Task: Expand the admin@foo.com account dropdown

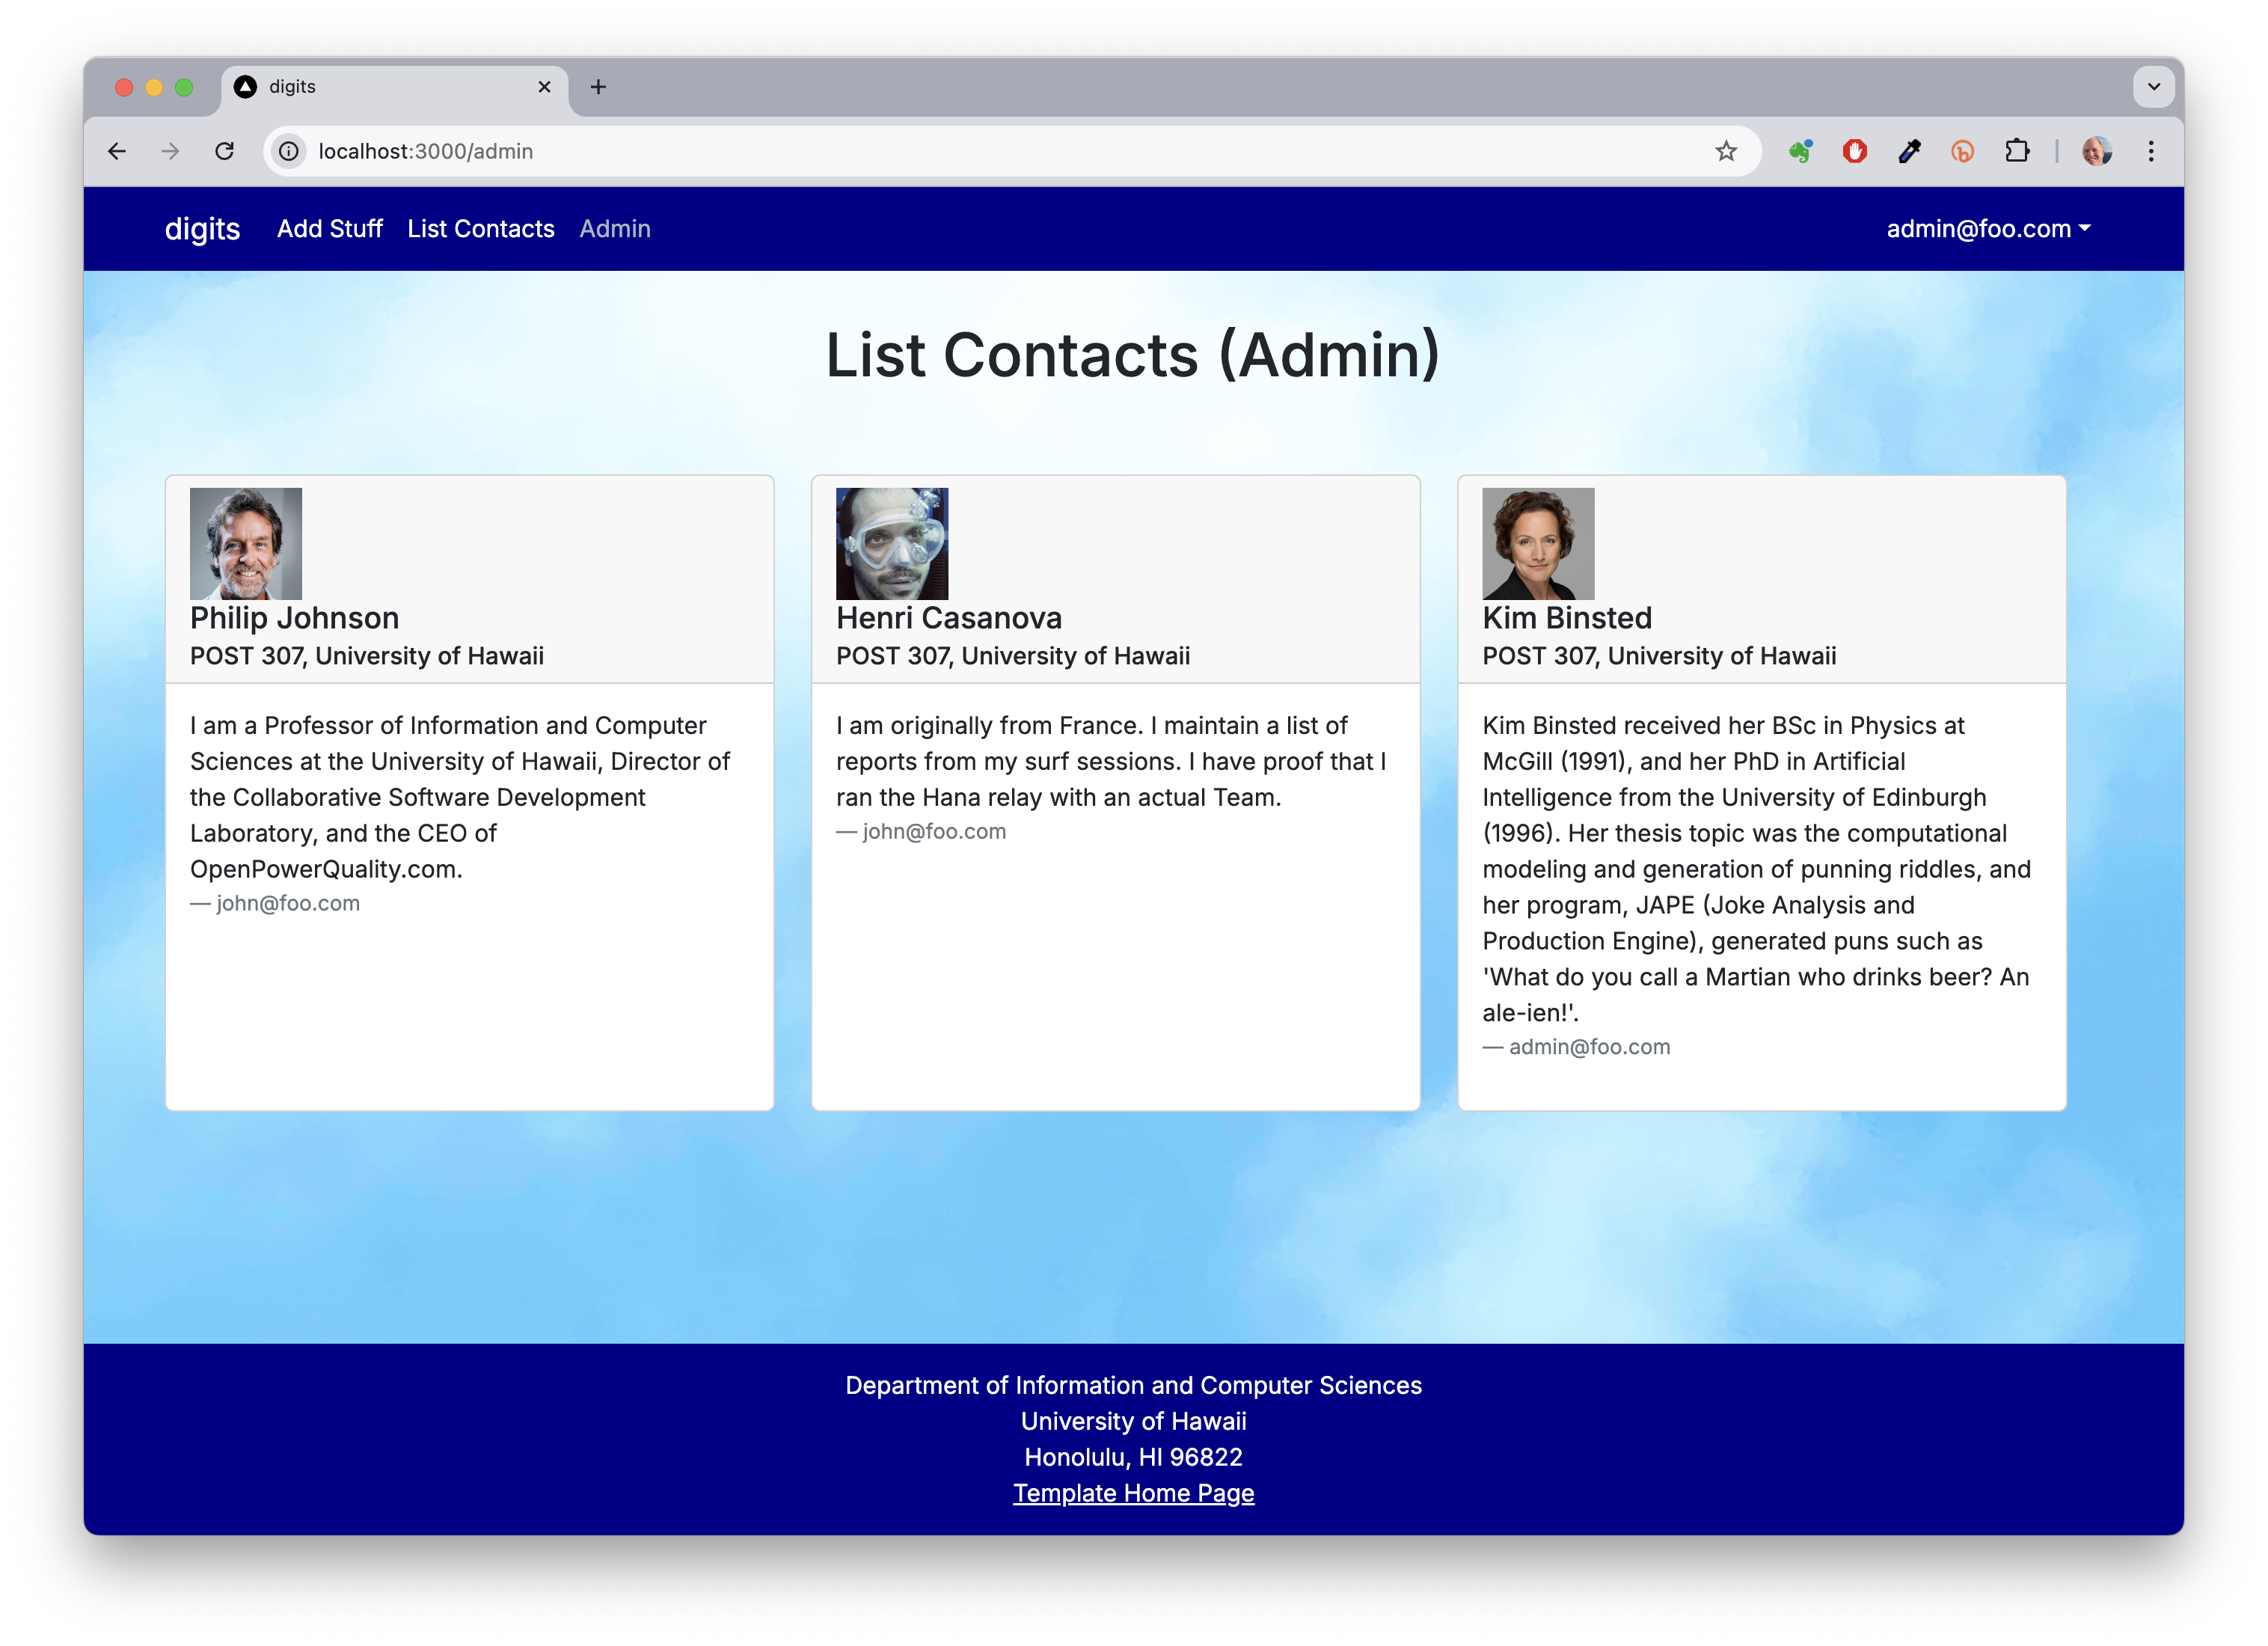Action: coord(1987,229)
